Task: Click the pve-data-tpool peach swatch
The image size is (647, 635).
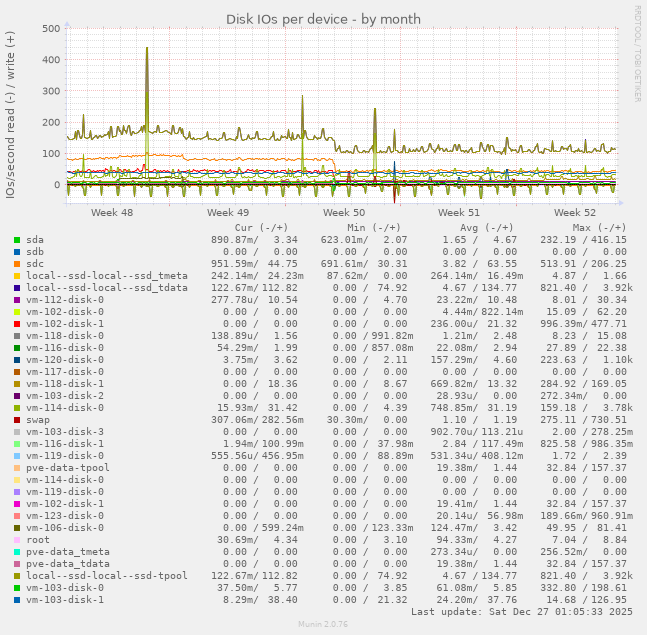Action: [x=17, y=468]
